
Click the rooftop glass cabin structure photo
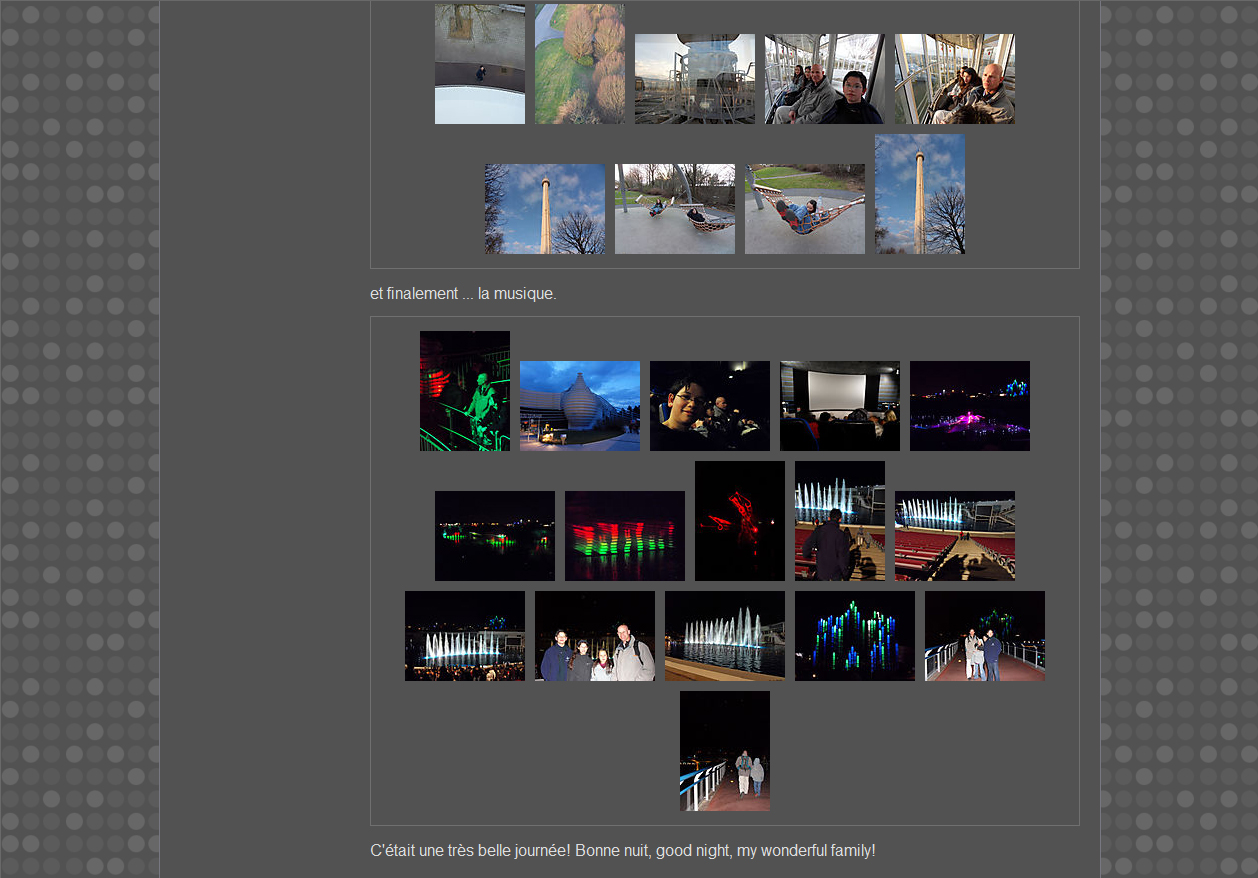(x=694, y=79)
